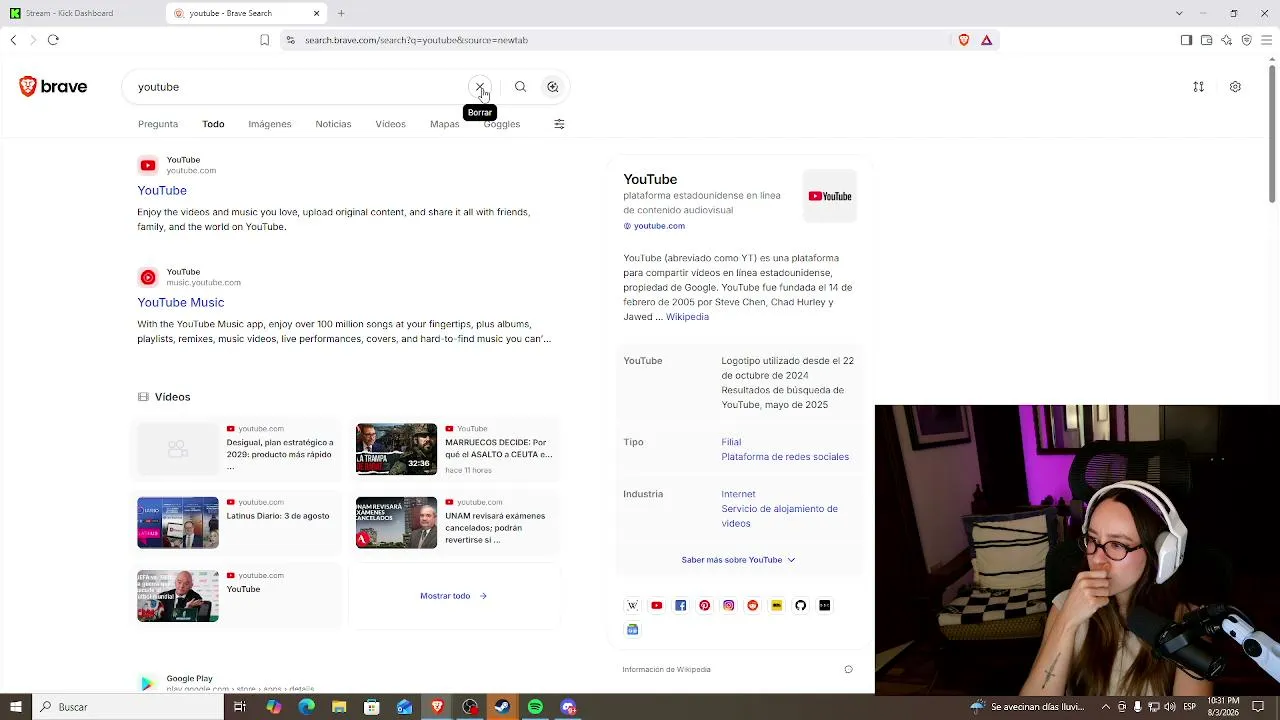Click the Brave Rewards triangle icon
1280x720 pixels.
pos(986,40)
